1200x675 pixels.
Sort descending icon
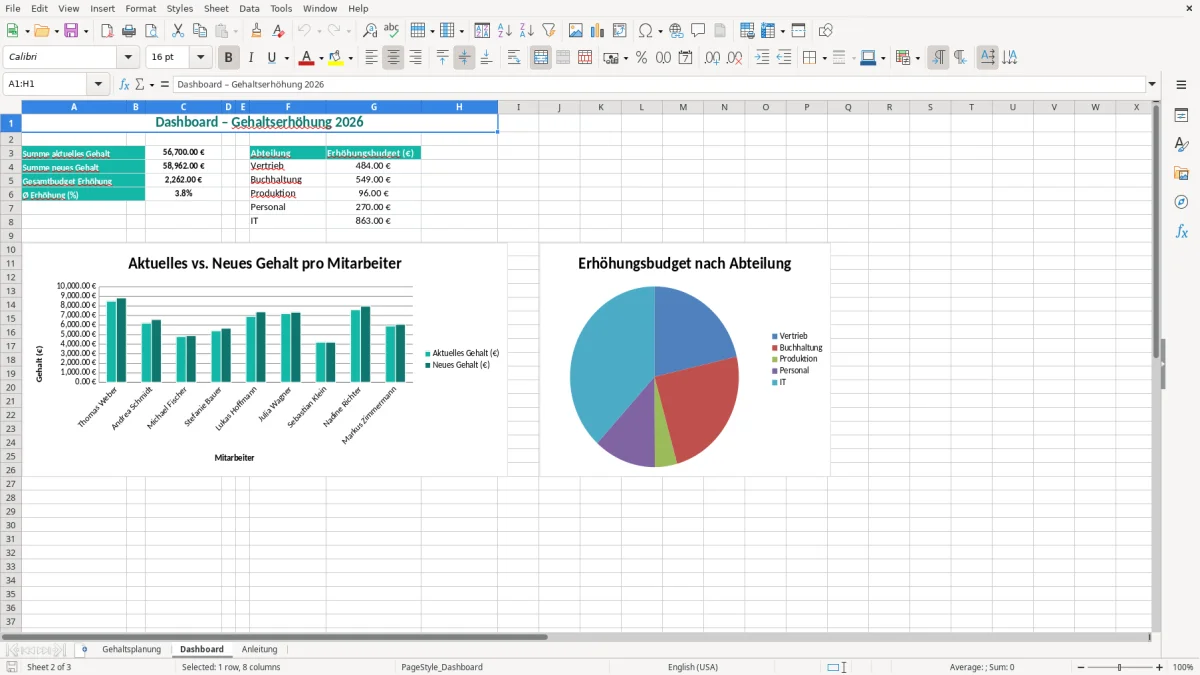pyautogui.click(x=527, y=31)
